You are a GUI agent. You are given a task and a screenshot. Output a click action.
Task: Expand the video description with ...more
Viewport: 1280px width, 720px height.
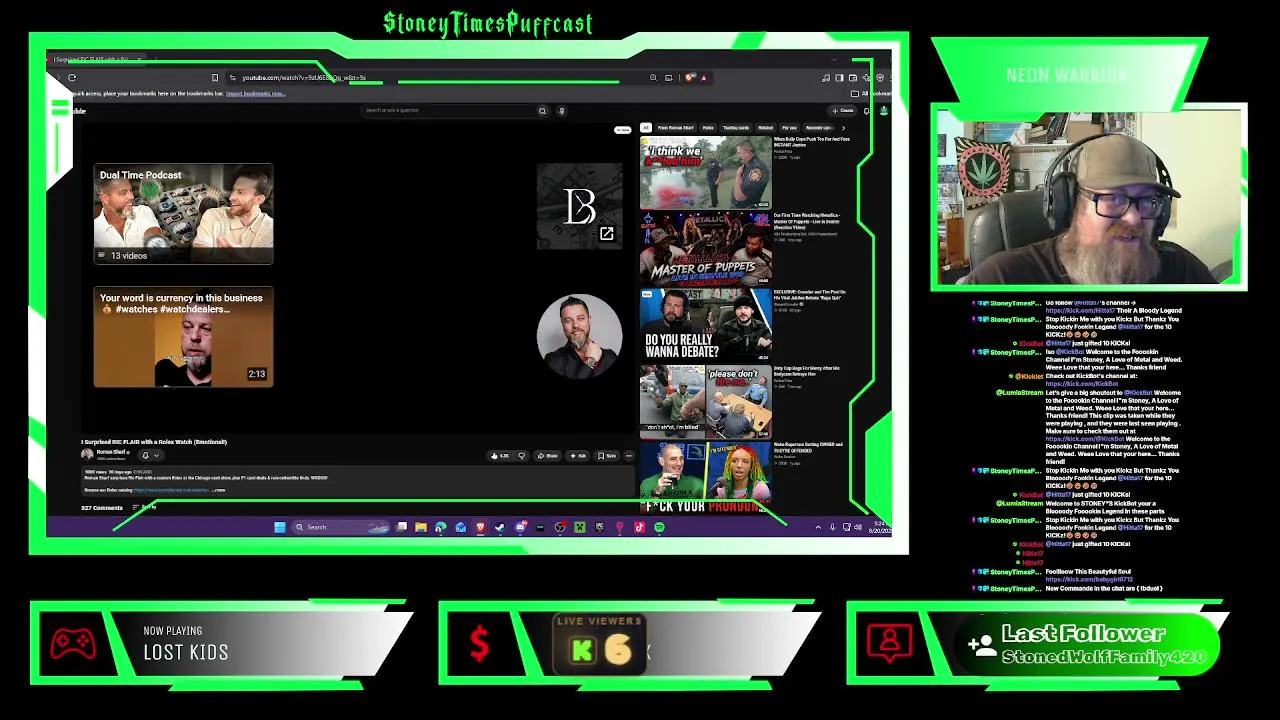(219, 490)
